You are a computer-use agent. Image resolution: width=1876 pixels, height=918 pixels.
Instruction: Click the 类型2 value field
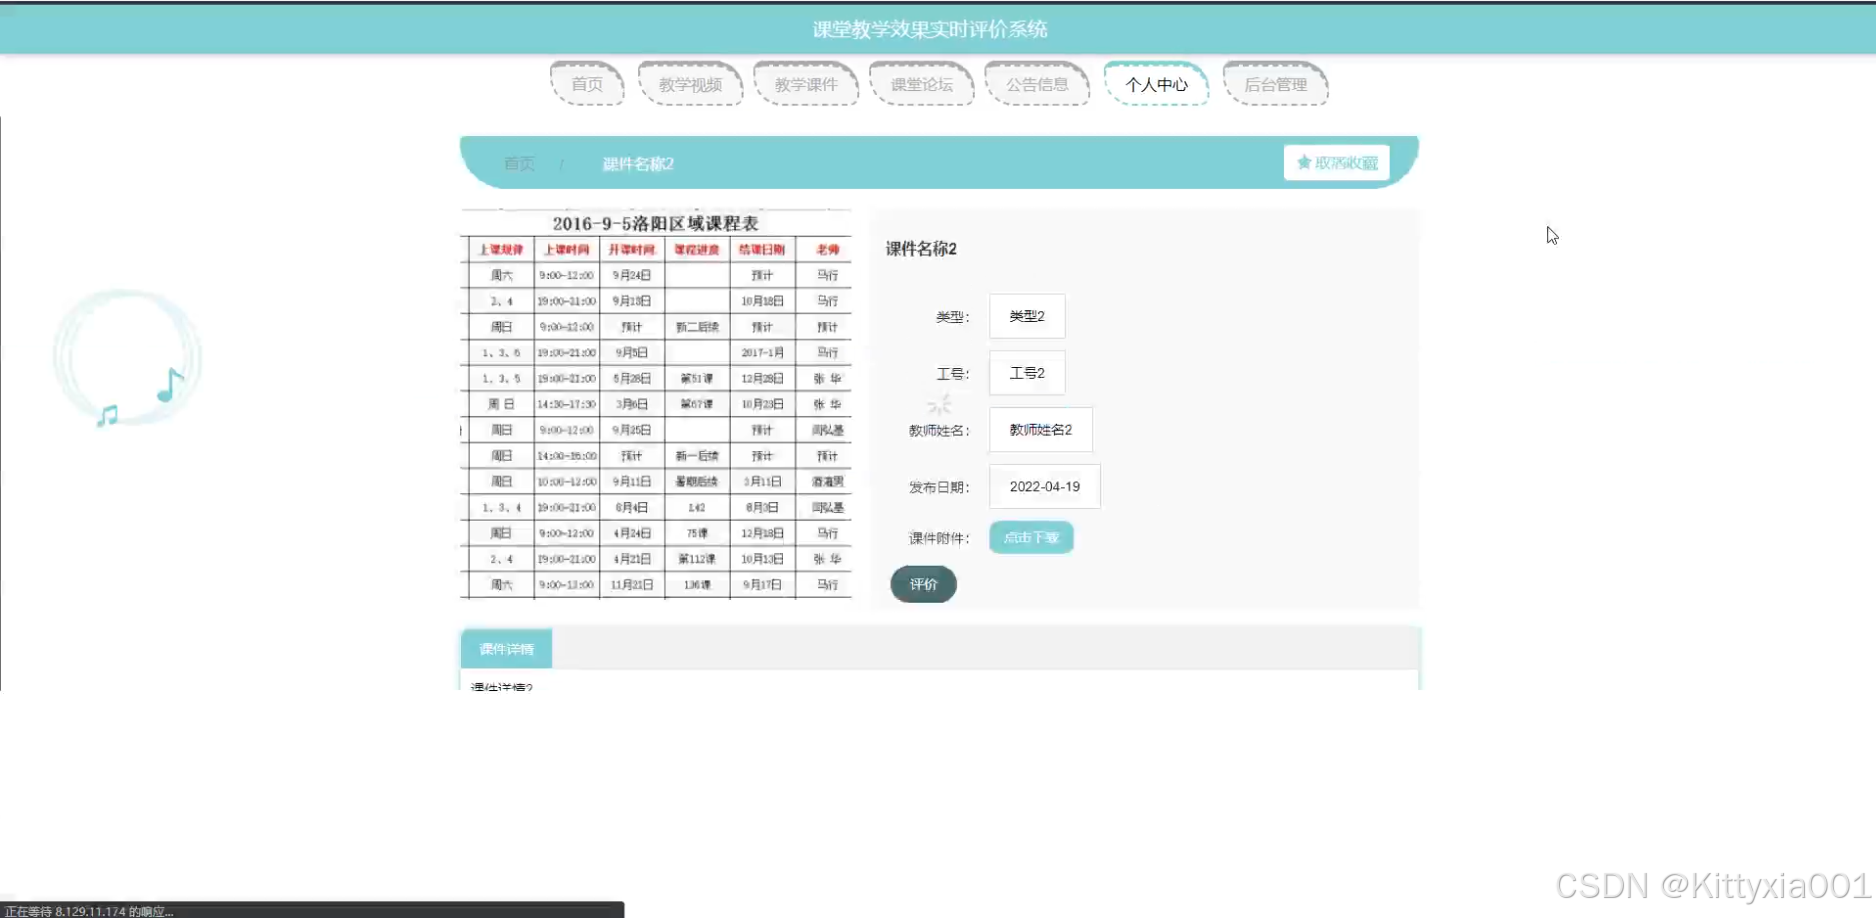[1027, 316]
